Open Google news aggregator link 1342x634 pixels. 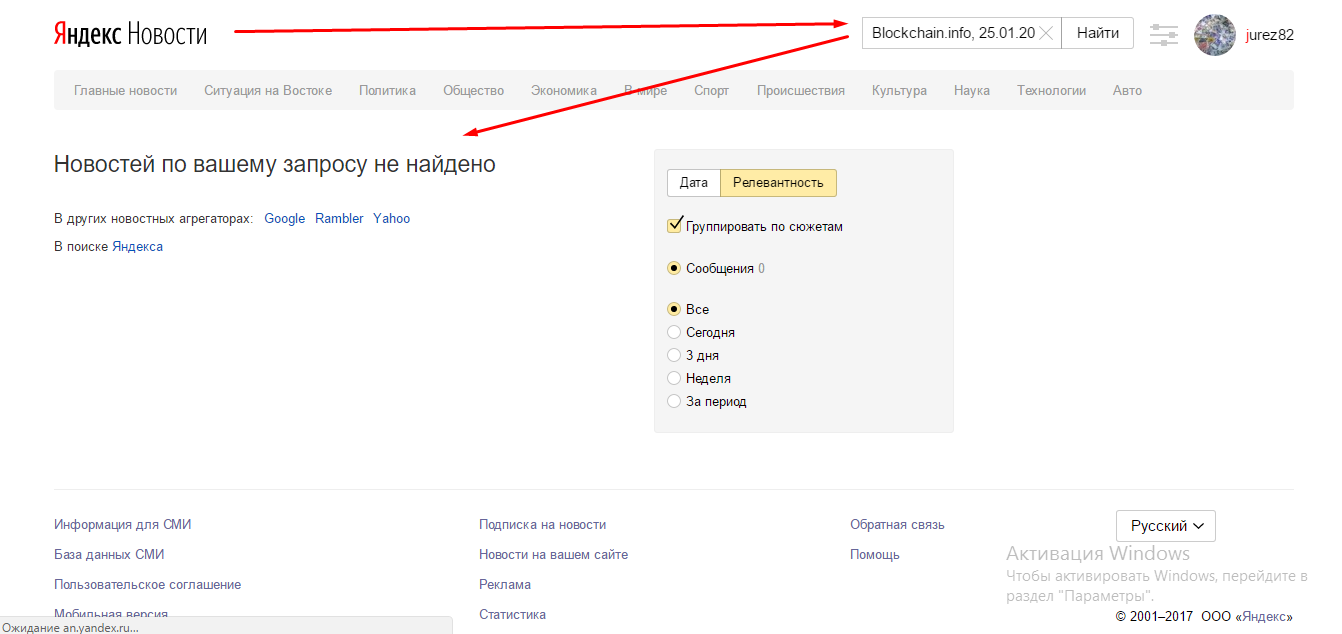click(284, 218)
